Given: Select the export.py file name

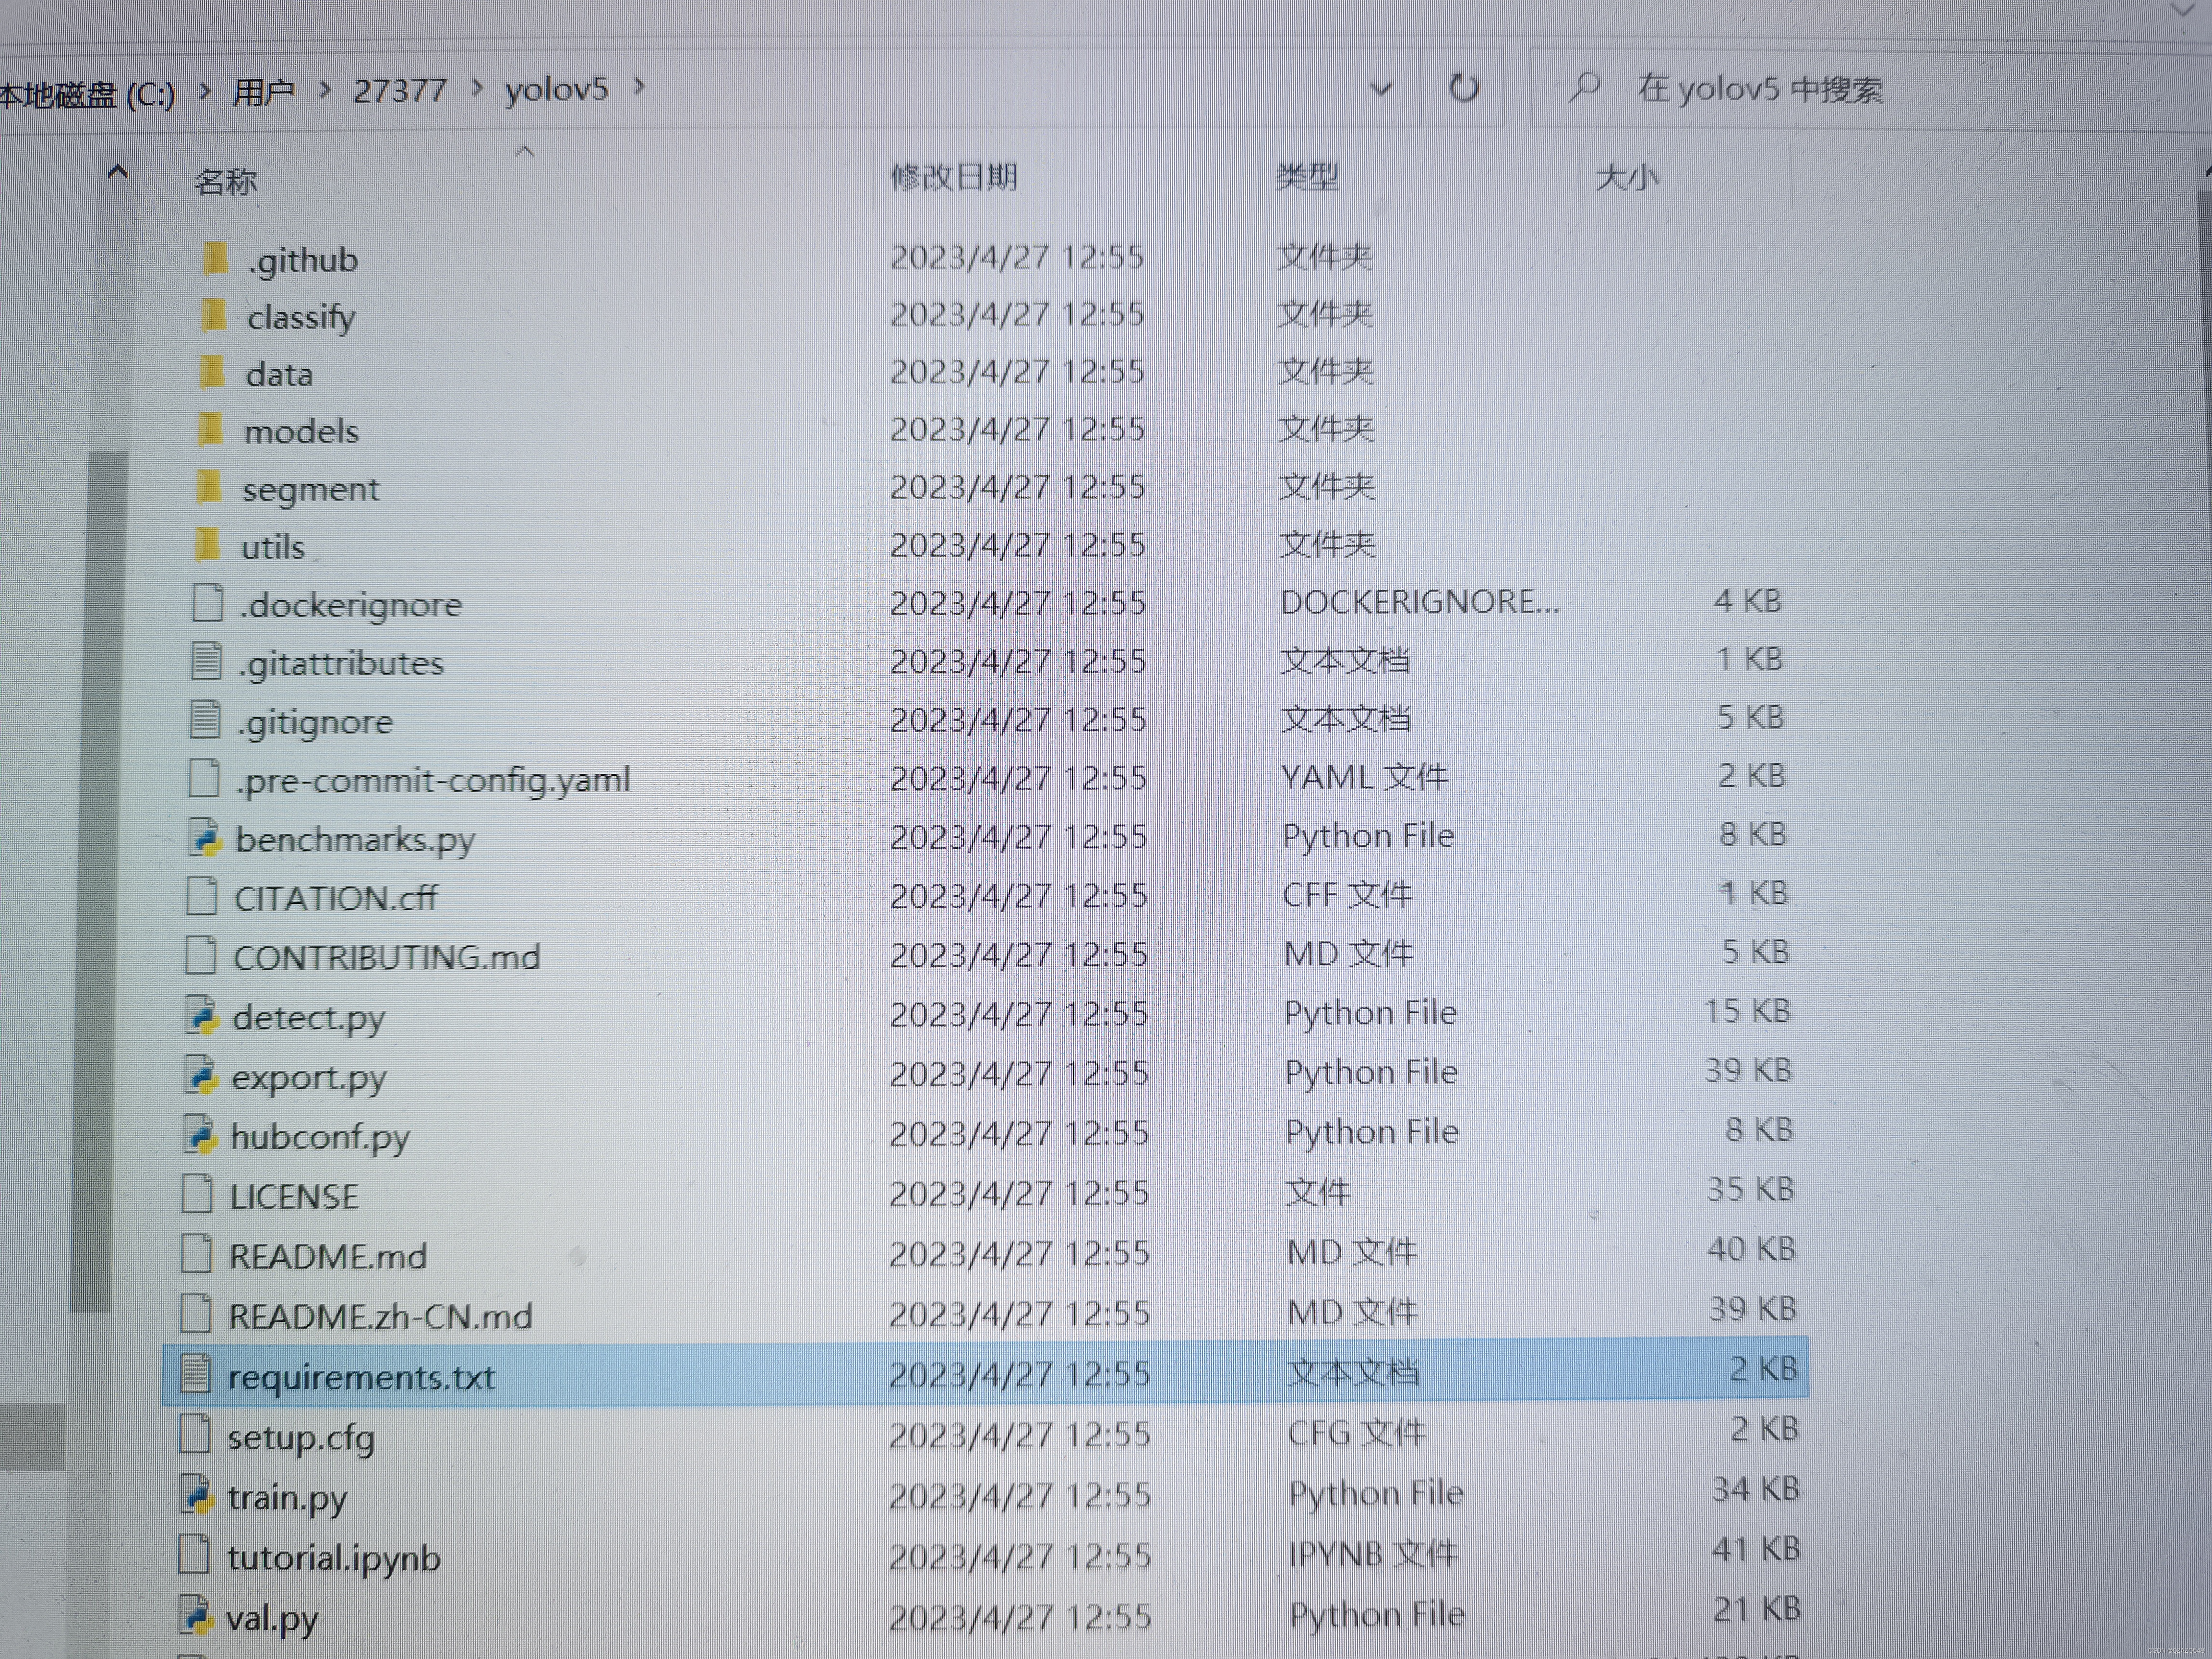Looking at the screenshot, I should 309,1077.
